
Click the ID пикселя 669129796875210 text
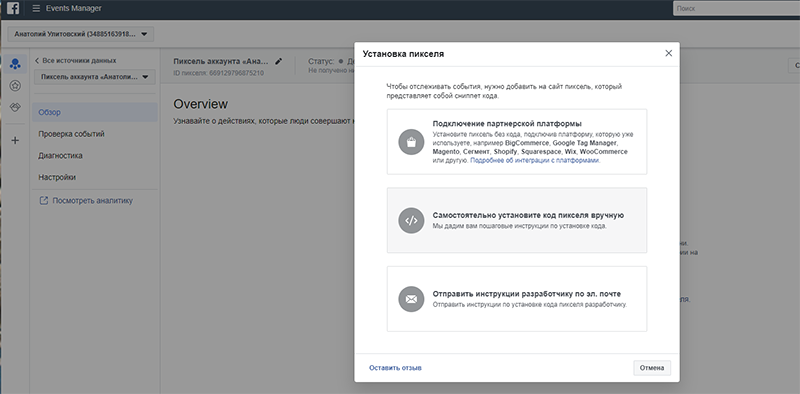[219, 73]
